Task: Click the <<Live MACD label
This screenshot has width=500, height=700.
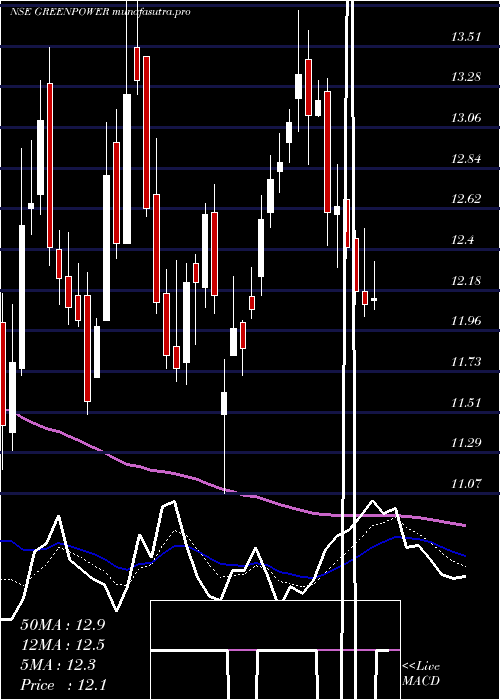Action: [x=421, y=674]
